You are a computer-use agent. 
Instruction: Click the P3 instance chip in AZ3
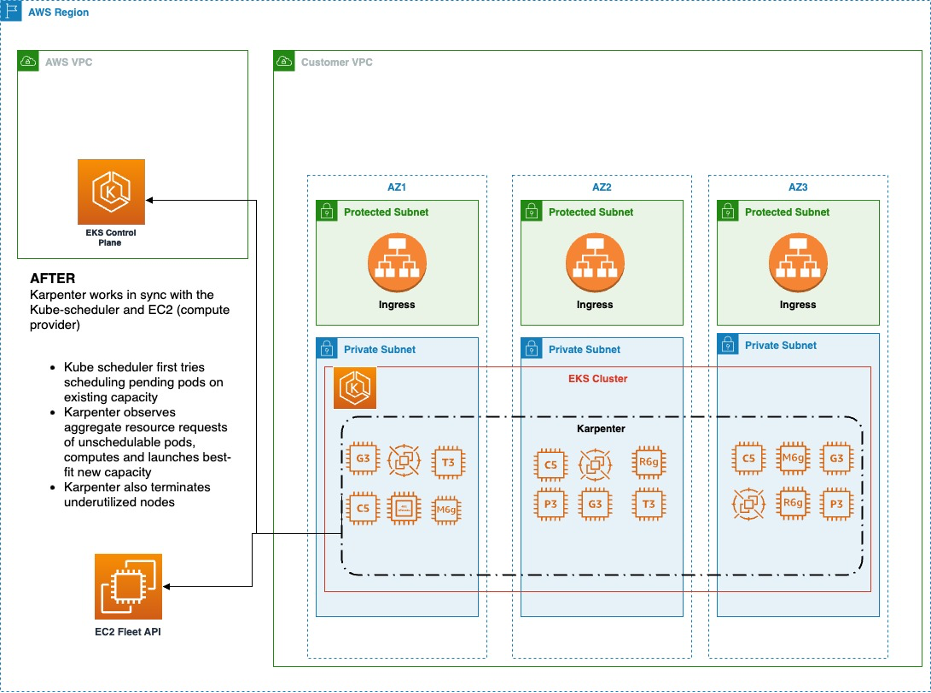pyautogui.click(x=837, y=504)
